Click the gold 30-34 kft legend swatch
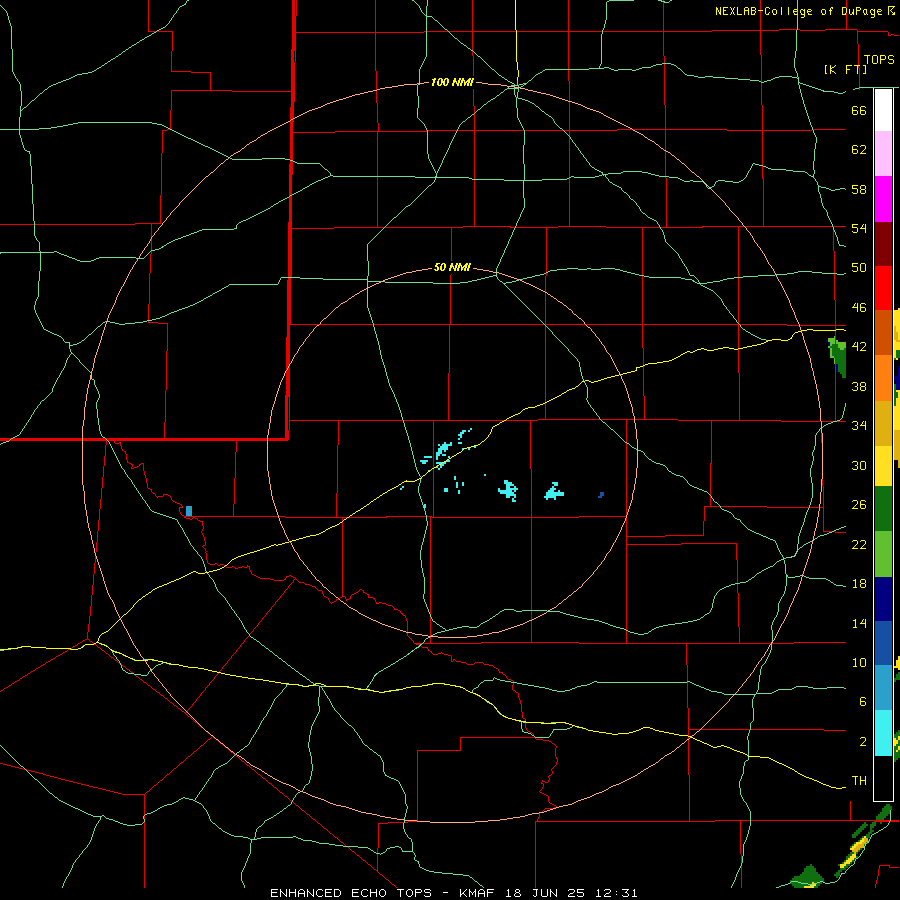The height and width of the screenshot is (900, 900). (883, 424)
